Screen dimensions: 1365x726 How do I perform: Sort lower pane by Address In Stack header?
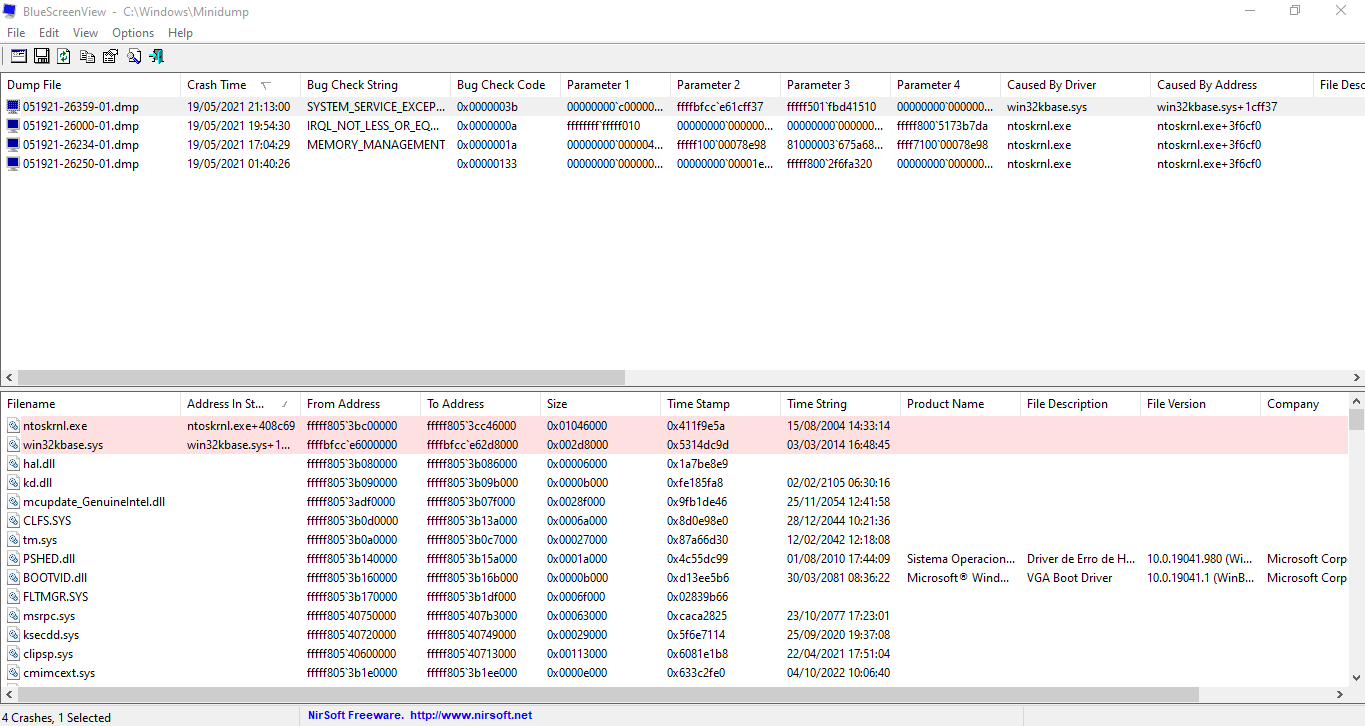240,404
